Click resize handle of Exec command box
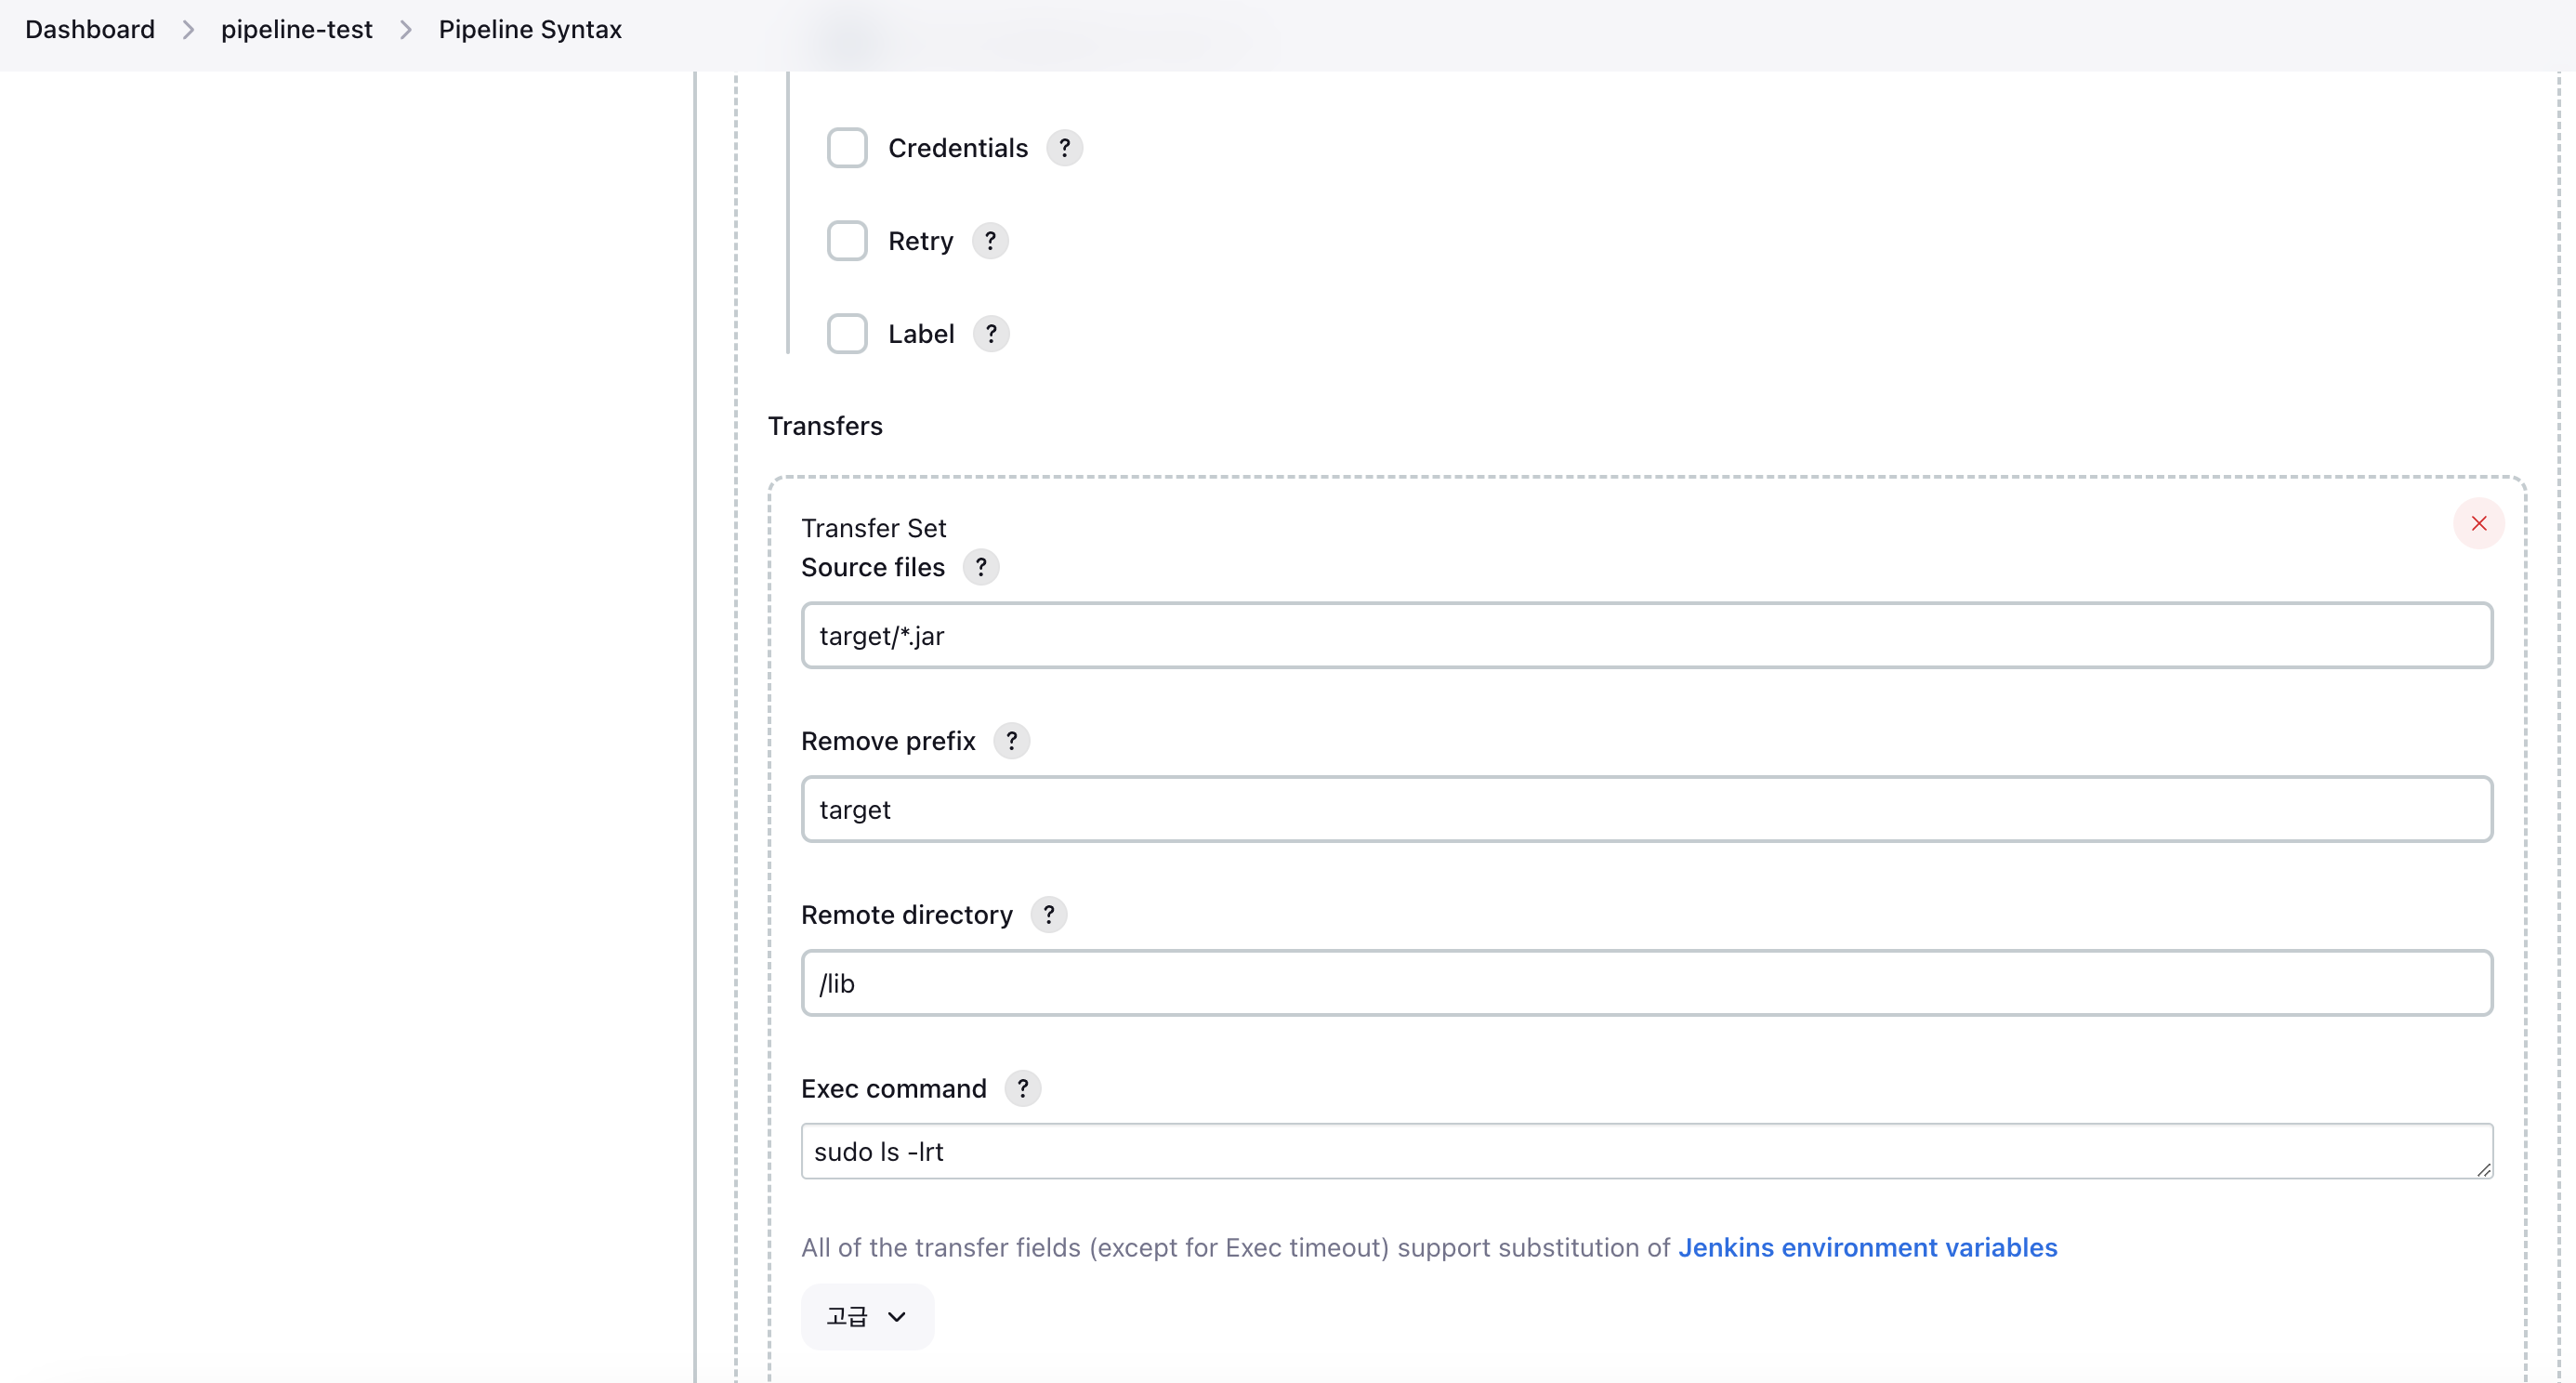Screen dimensions: 2576x1383 pos(2484,1170)
